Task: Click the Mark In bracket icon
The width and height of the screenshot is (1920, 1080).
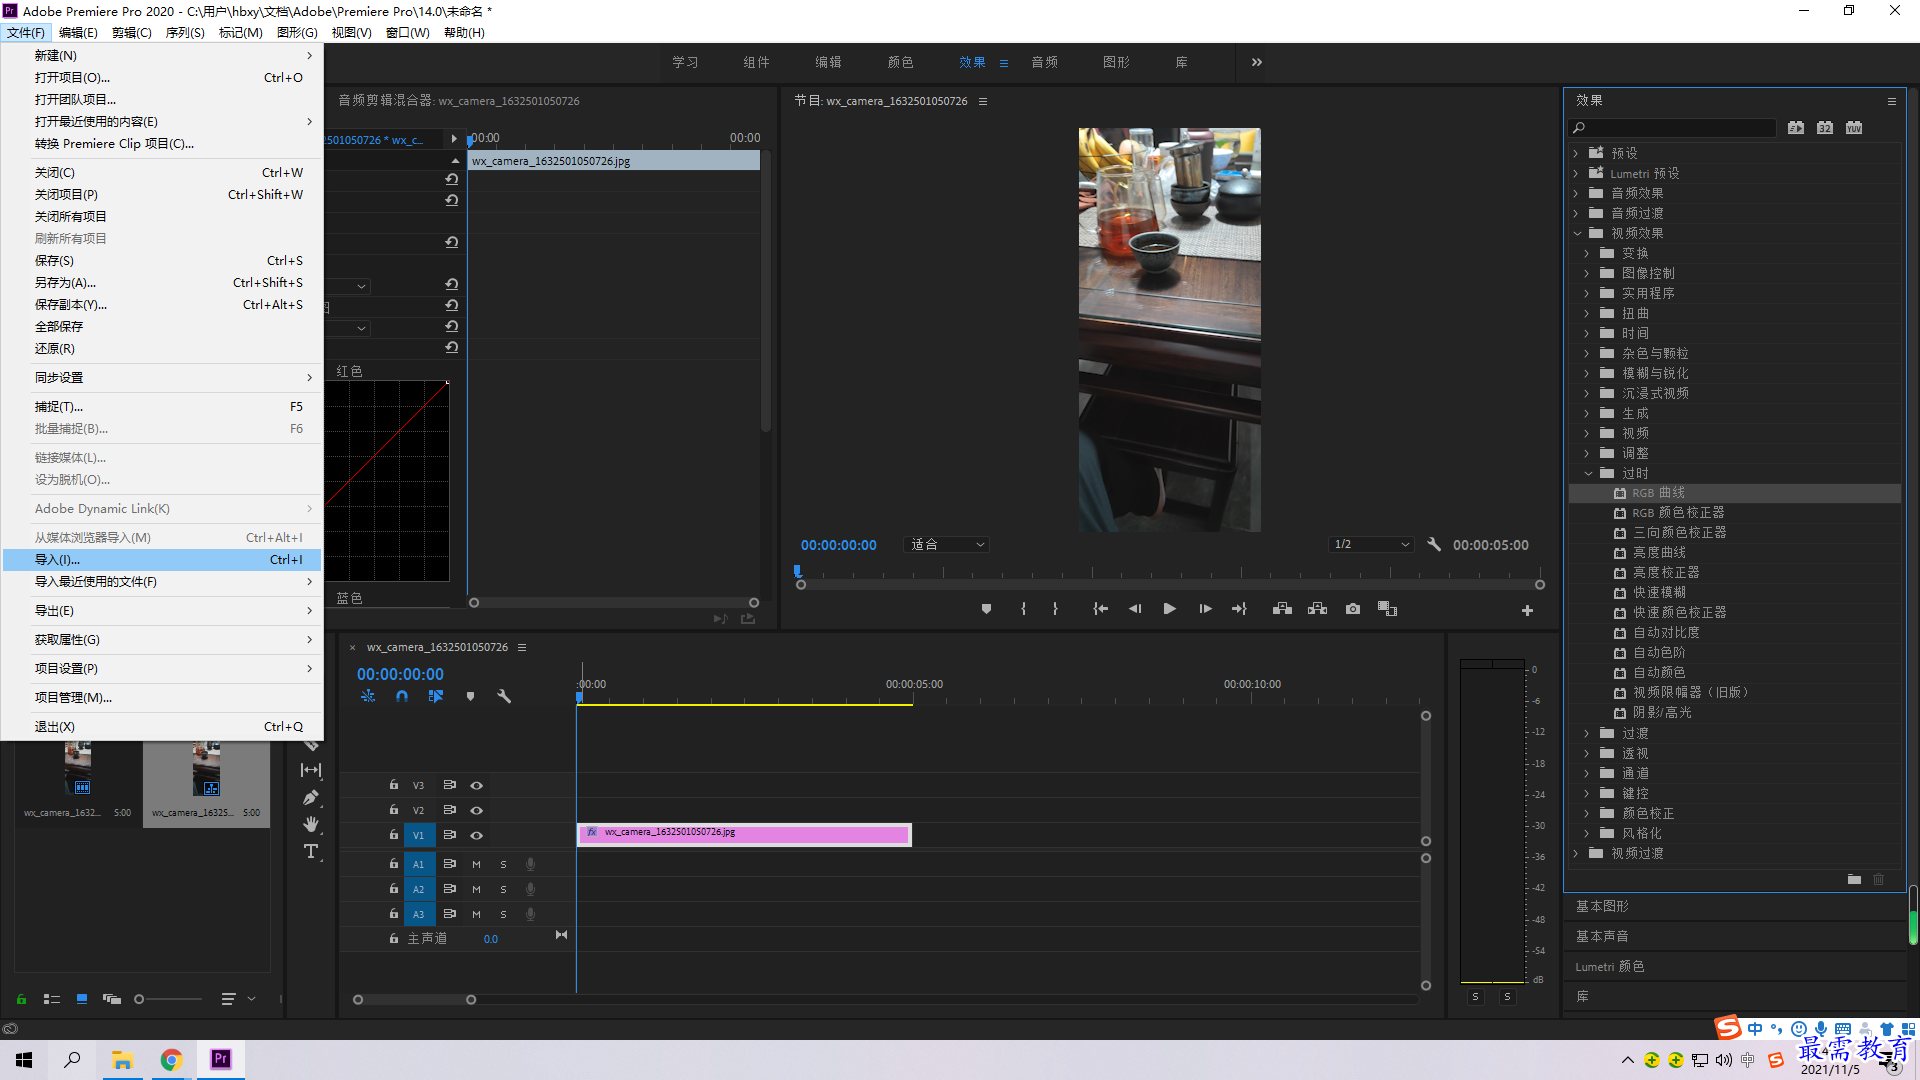Action: coord(1023,609)
